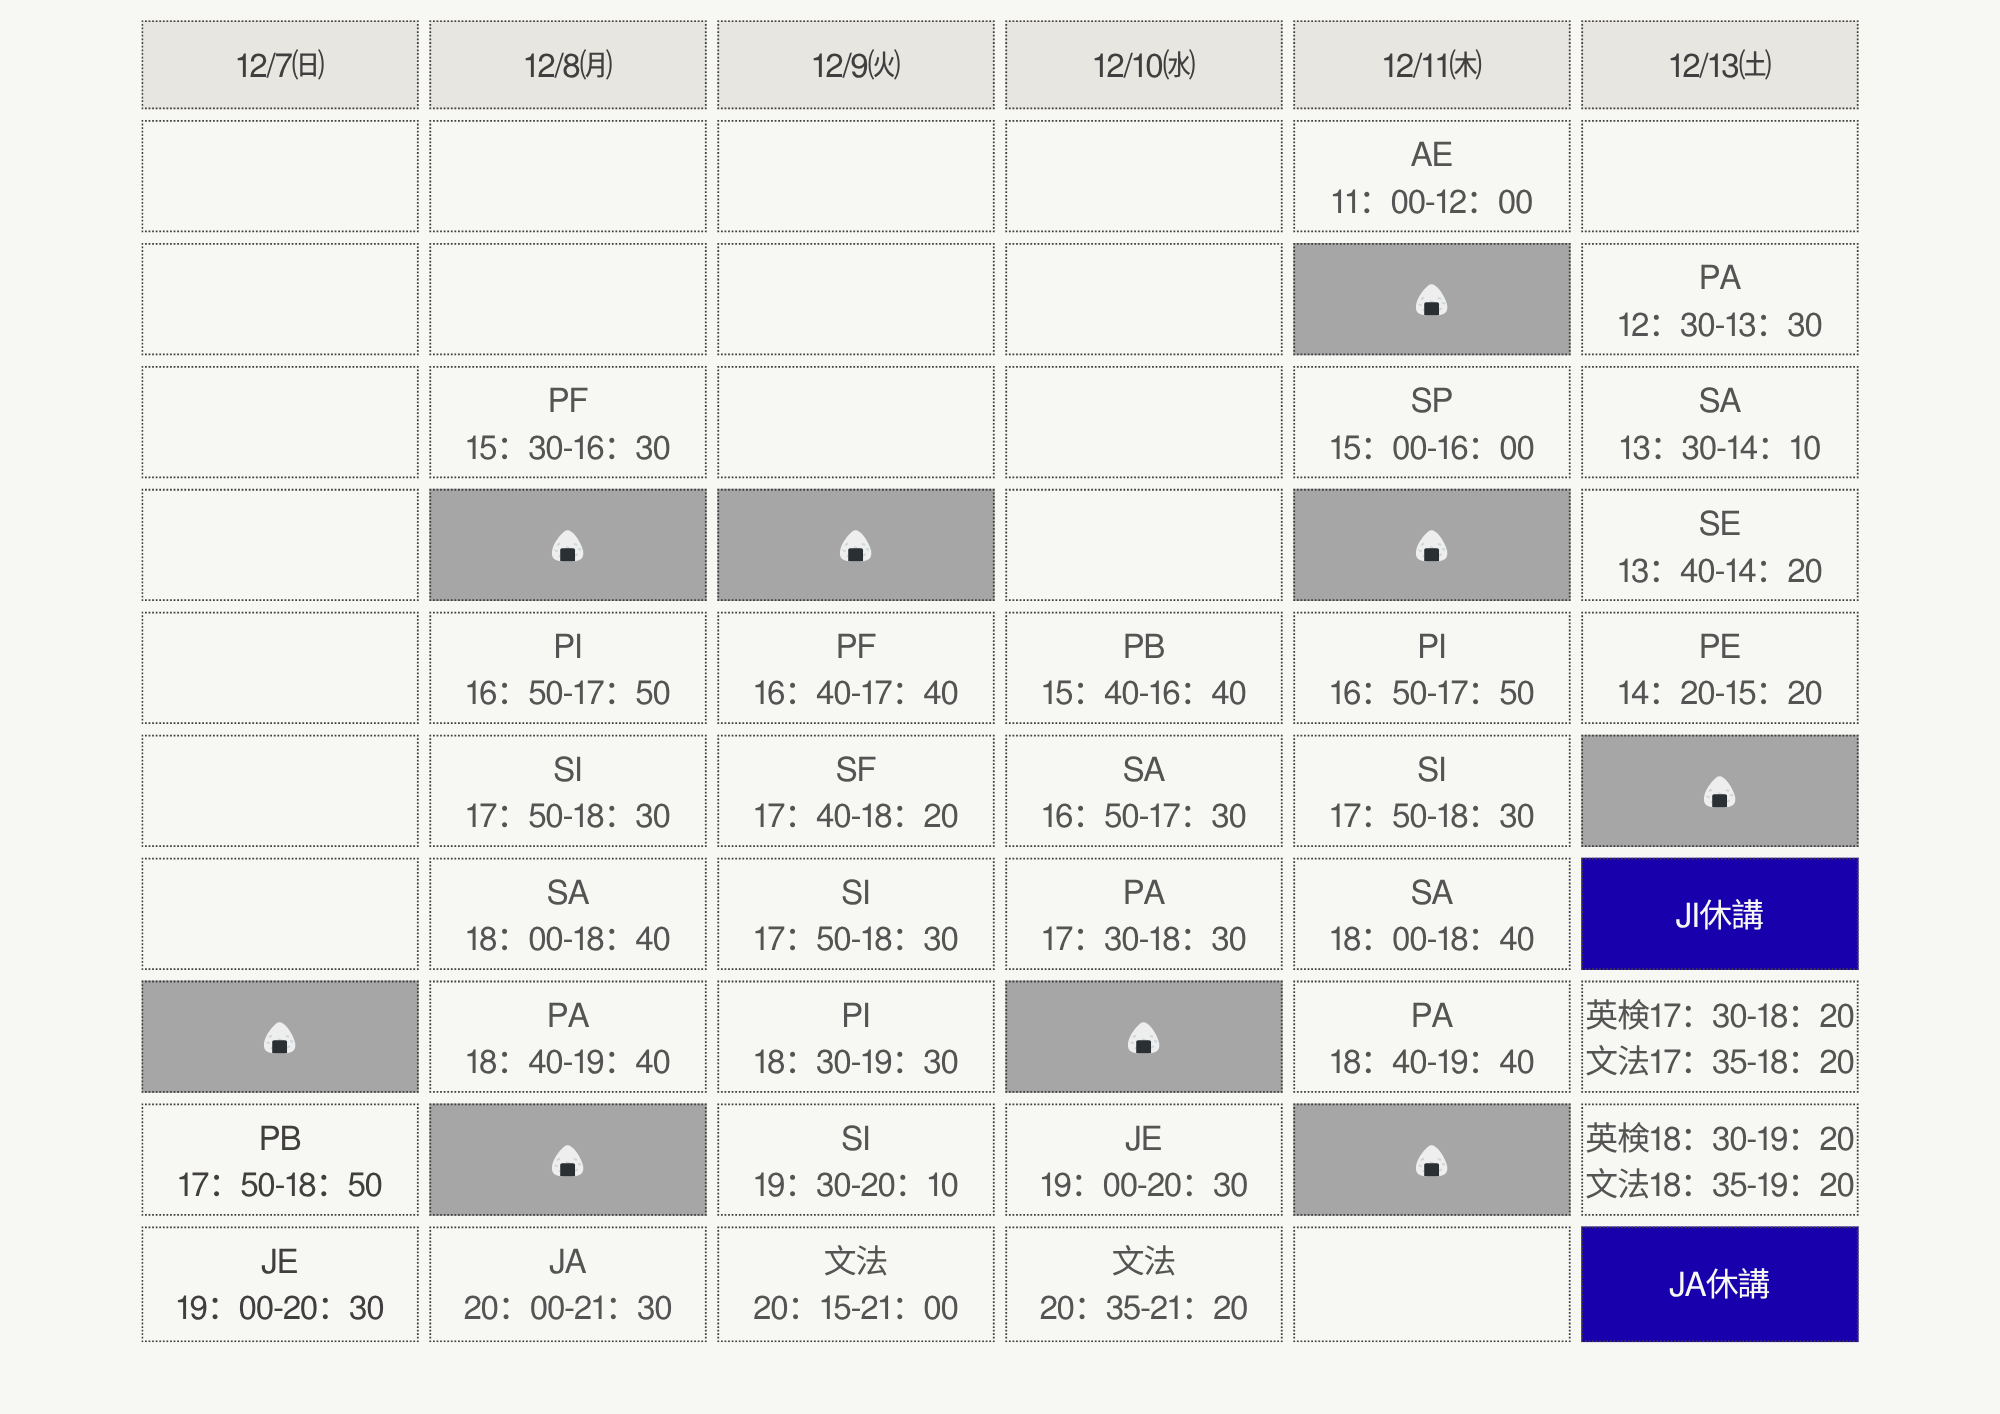Click the rice ball icon above JE 19:00-20:30 on 12/10
Image resolution: width=2000 pixels, height=1414 pixels.
pos(1143,1038)
